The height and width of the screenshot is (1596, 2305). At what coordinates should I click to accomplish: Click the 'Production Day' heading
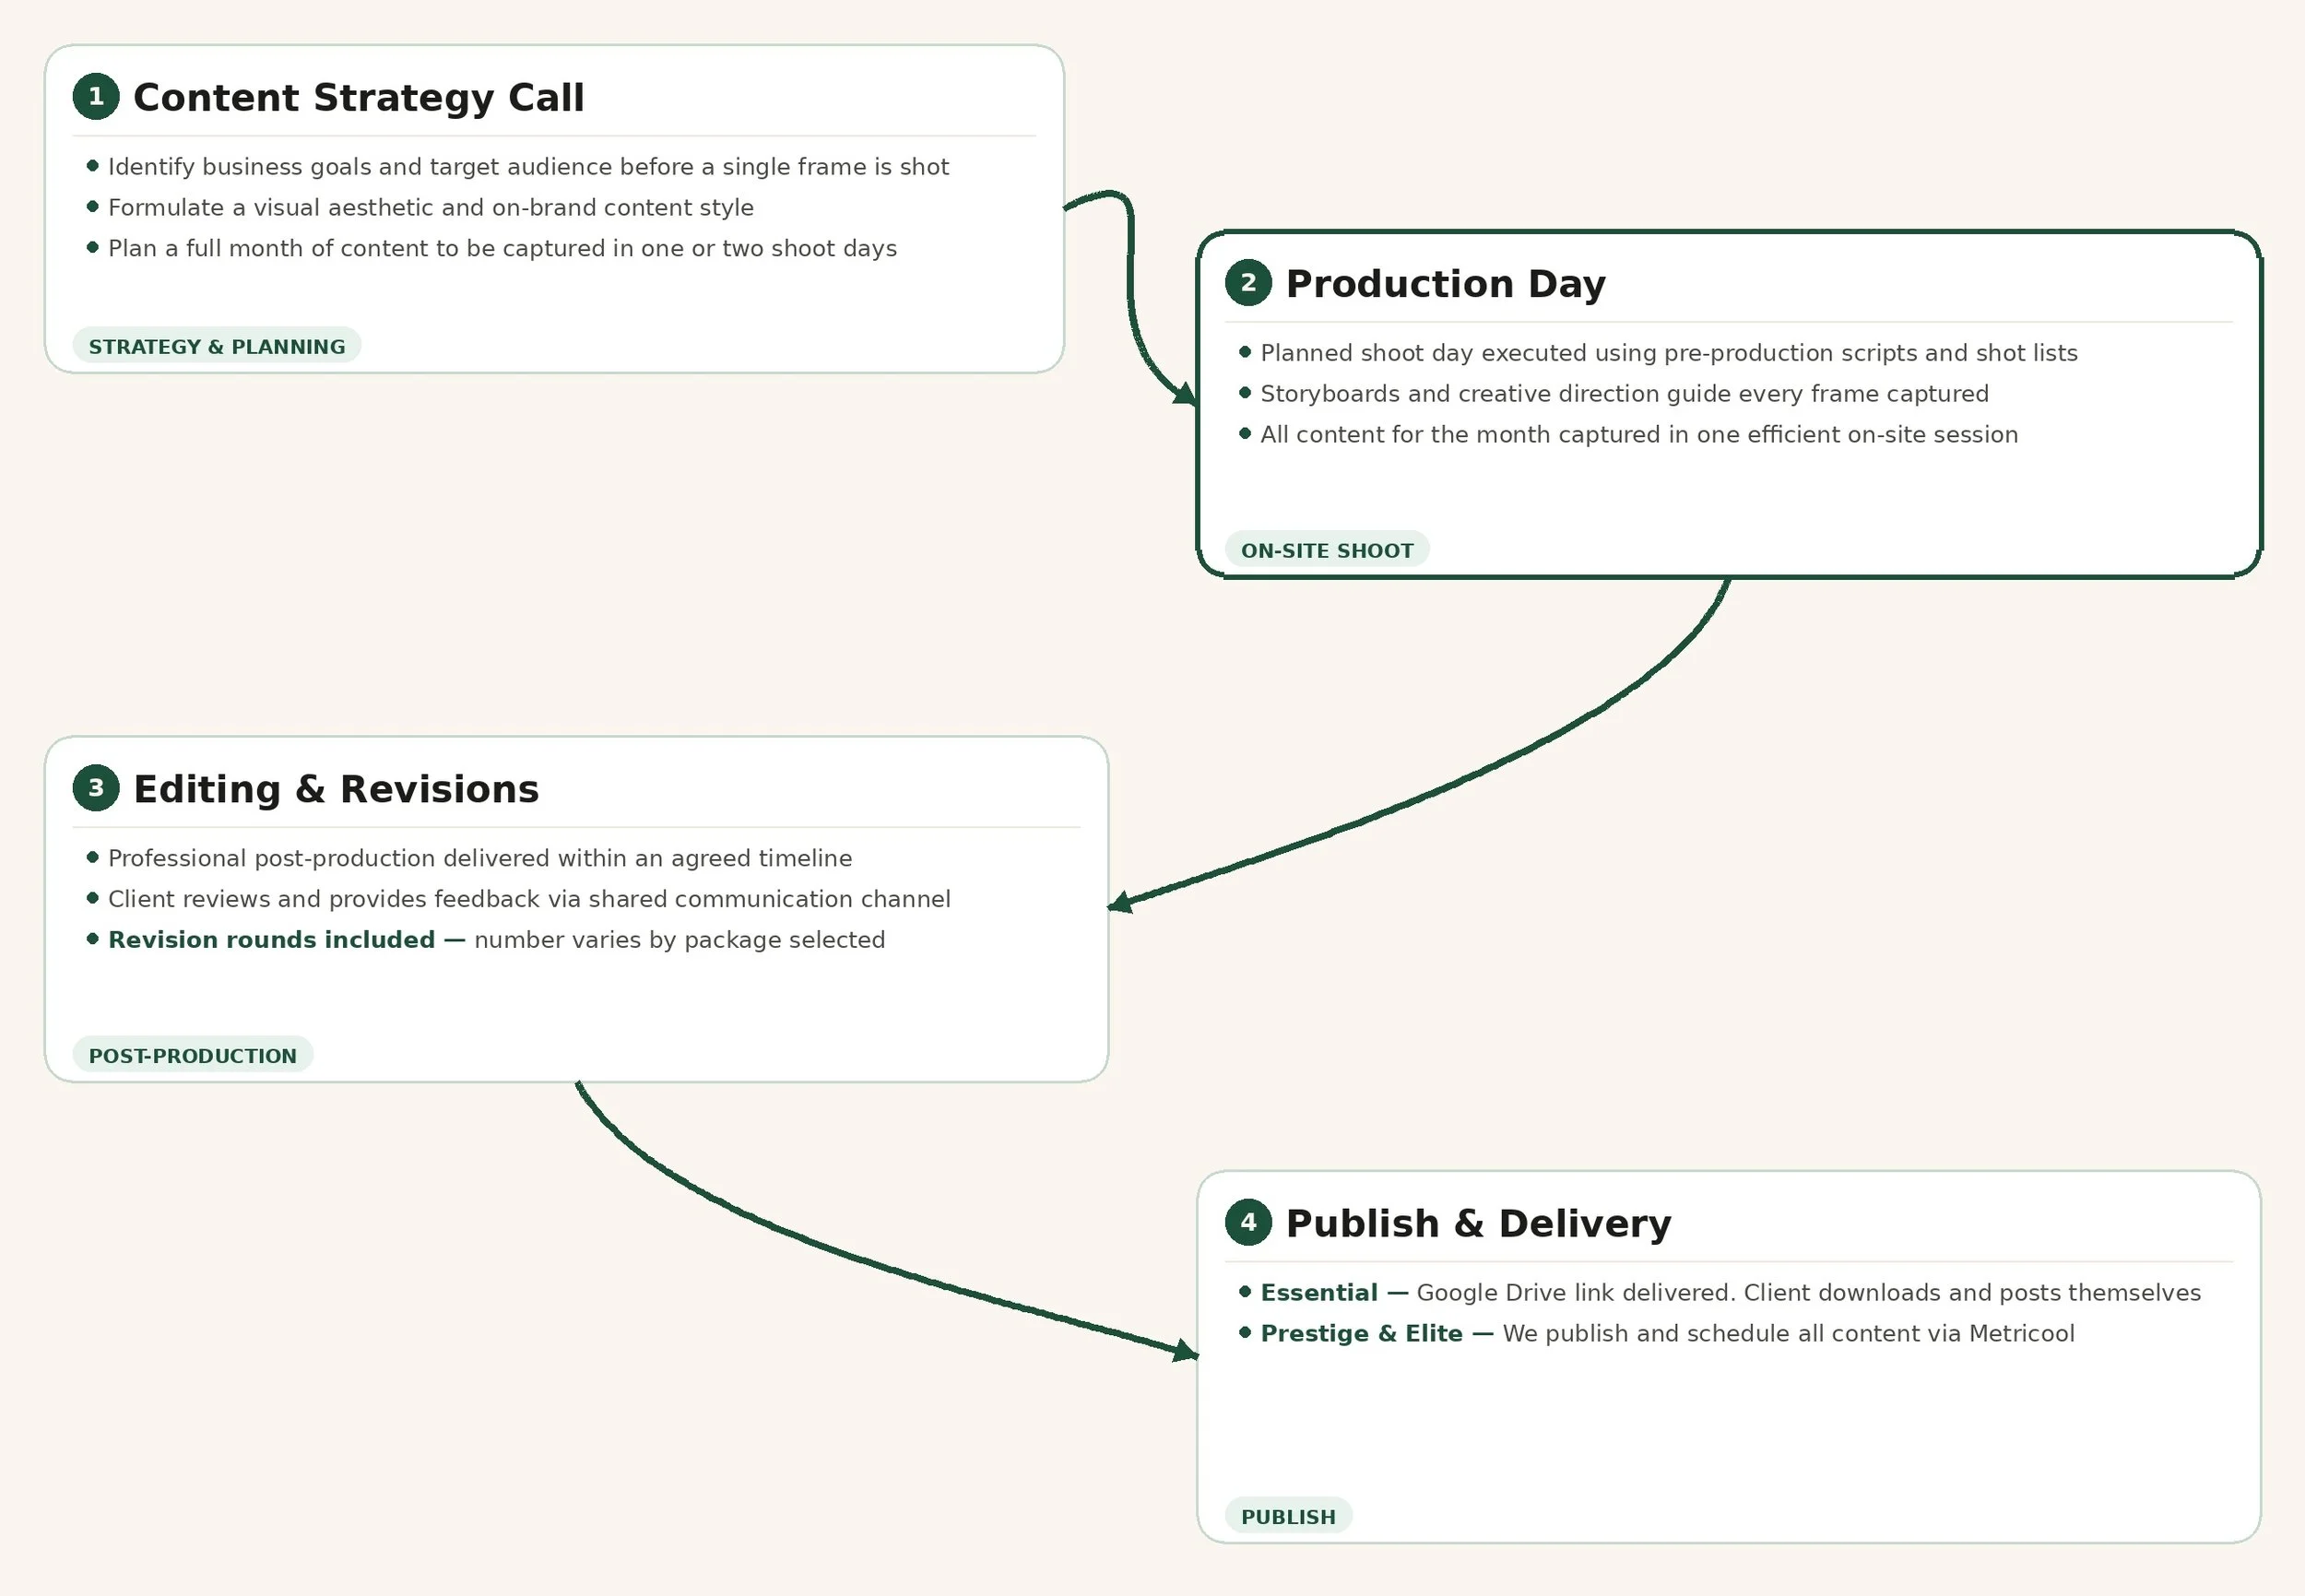pos(1445,284)
